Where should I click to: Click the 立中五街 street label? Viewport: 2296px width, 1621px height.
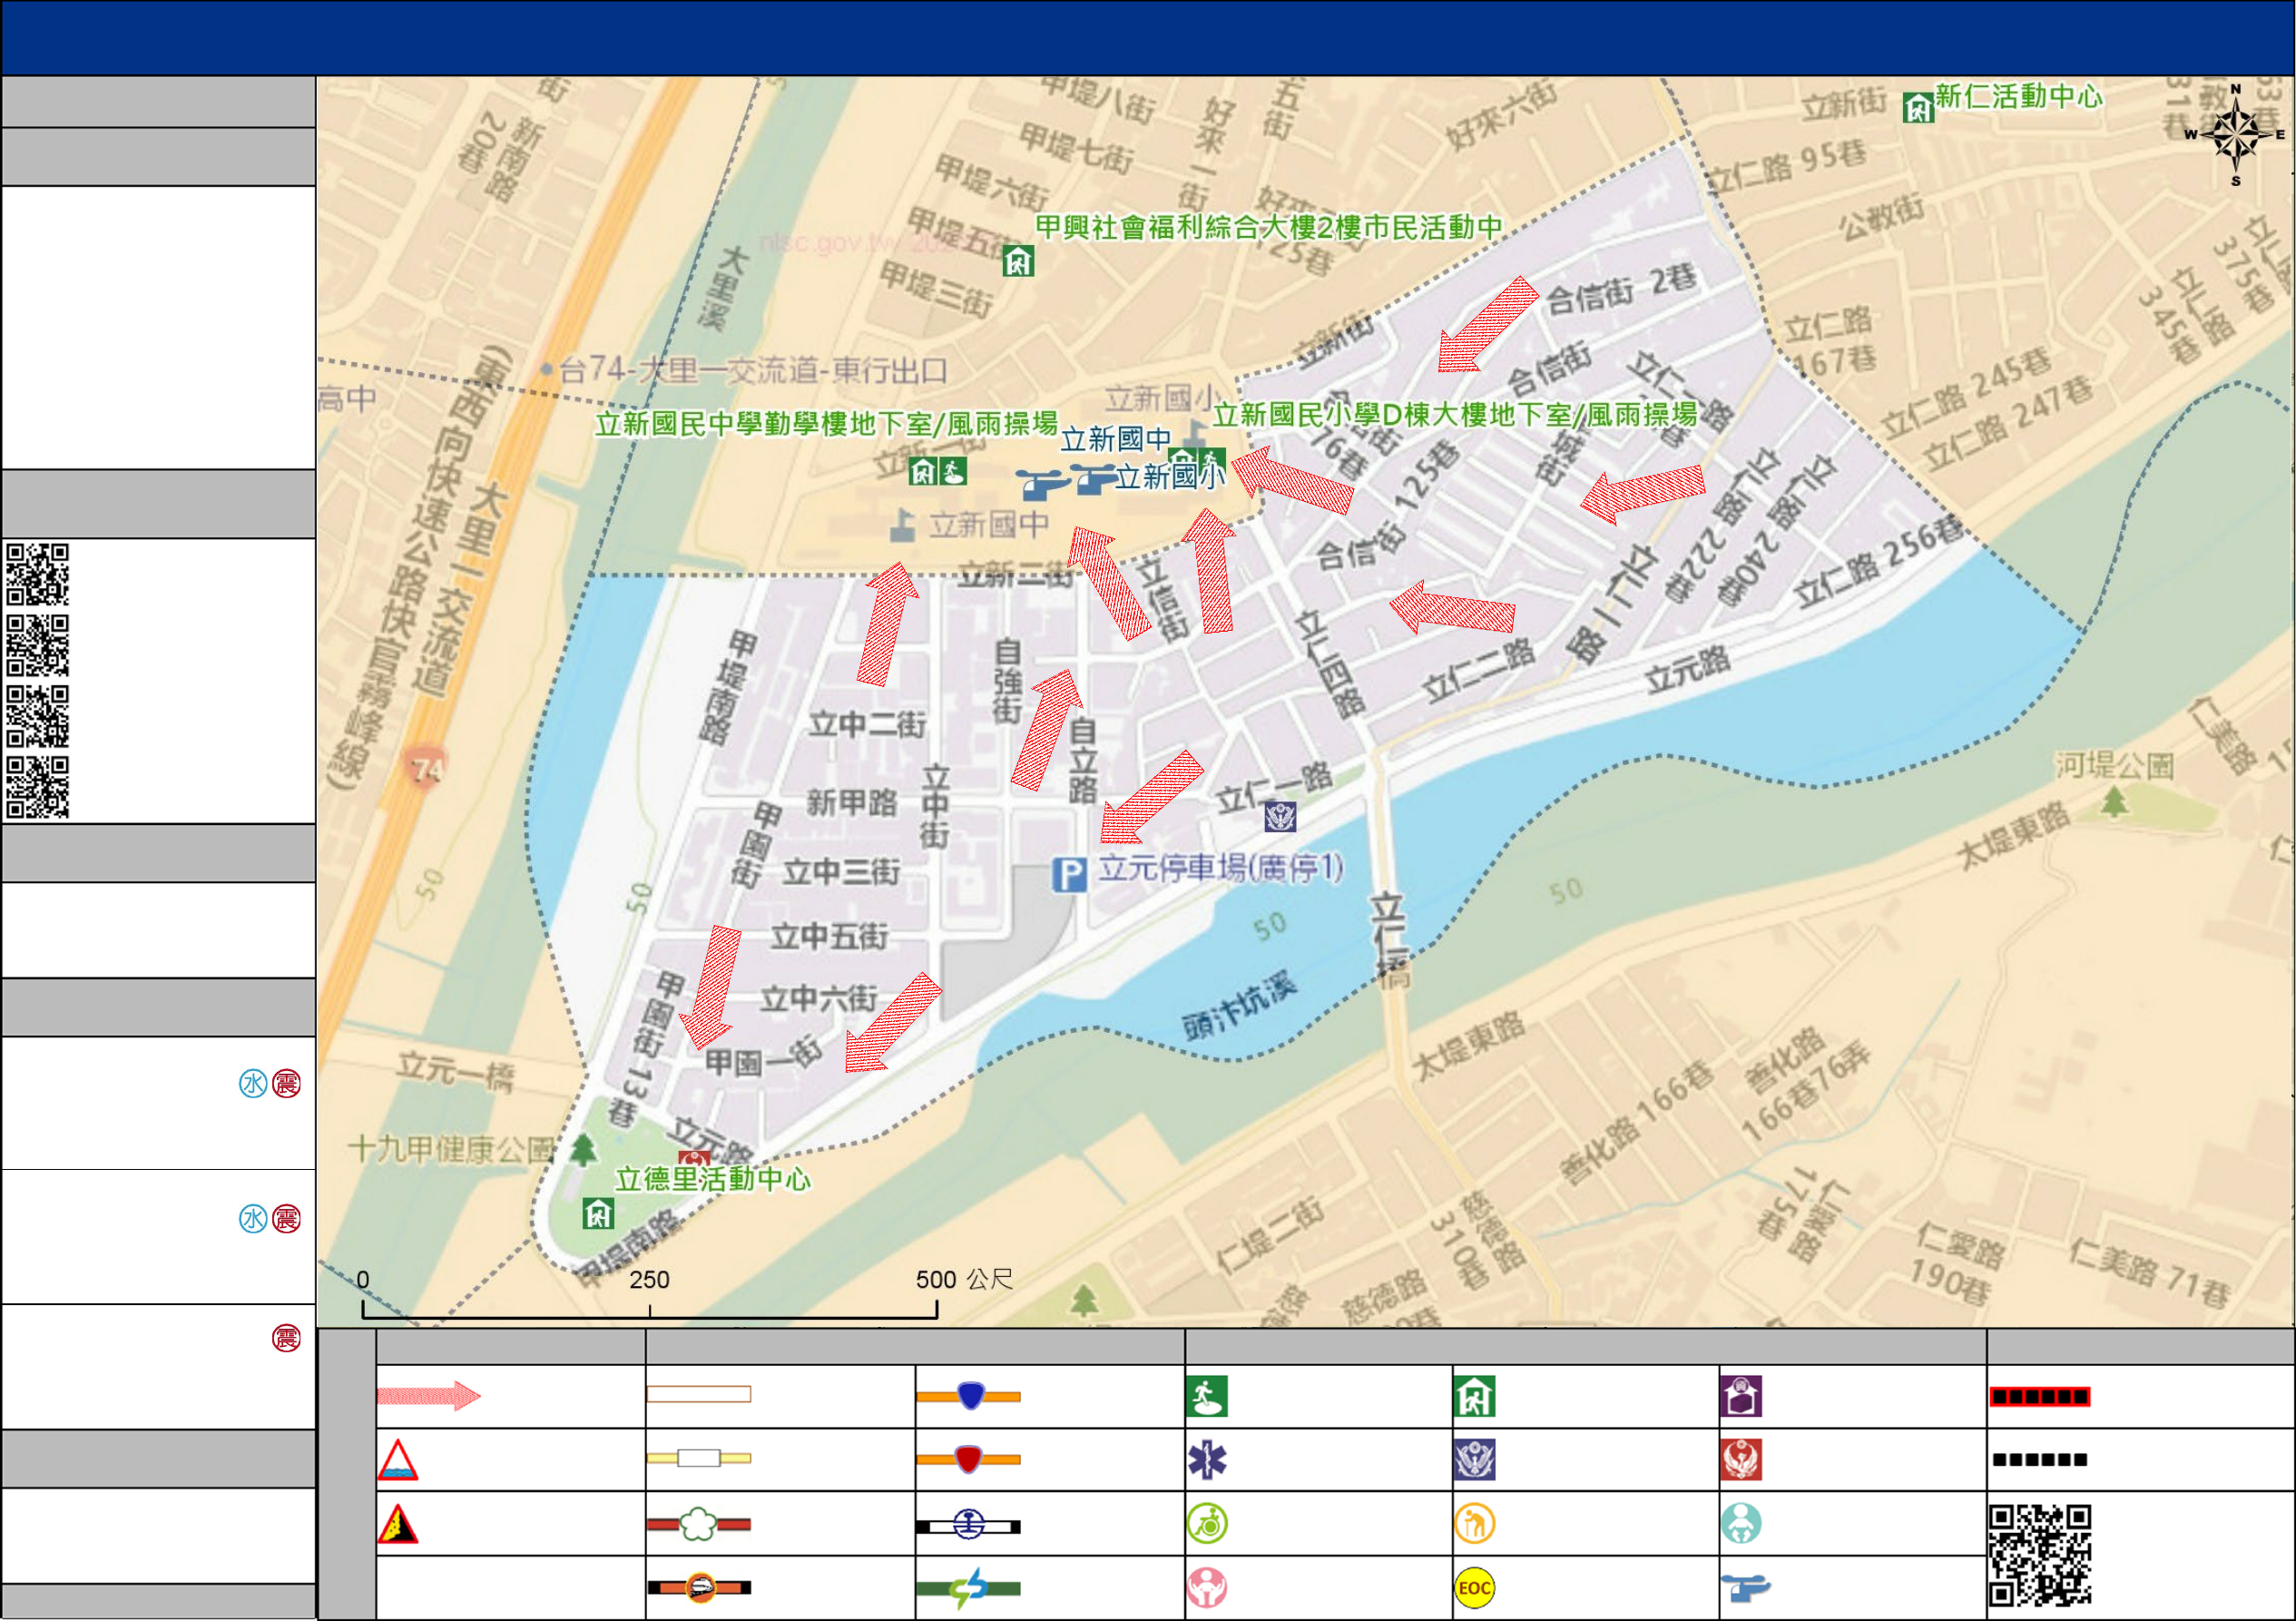829,937
